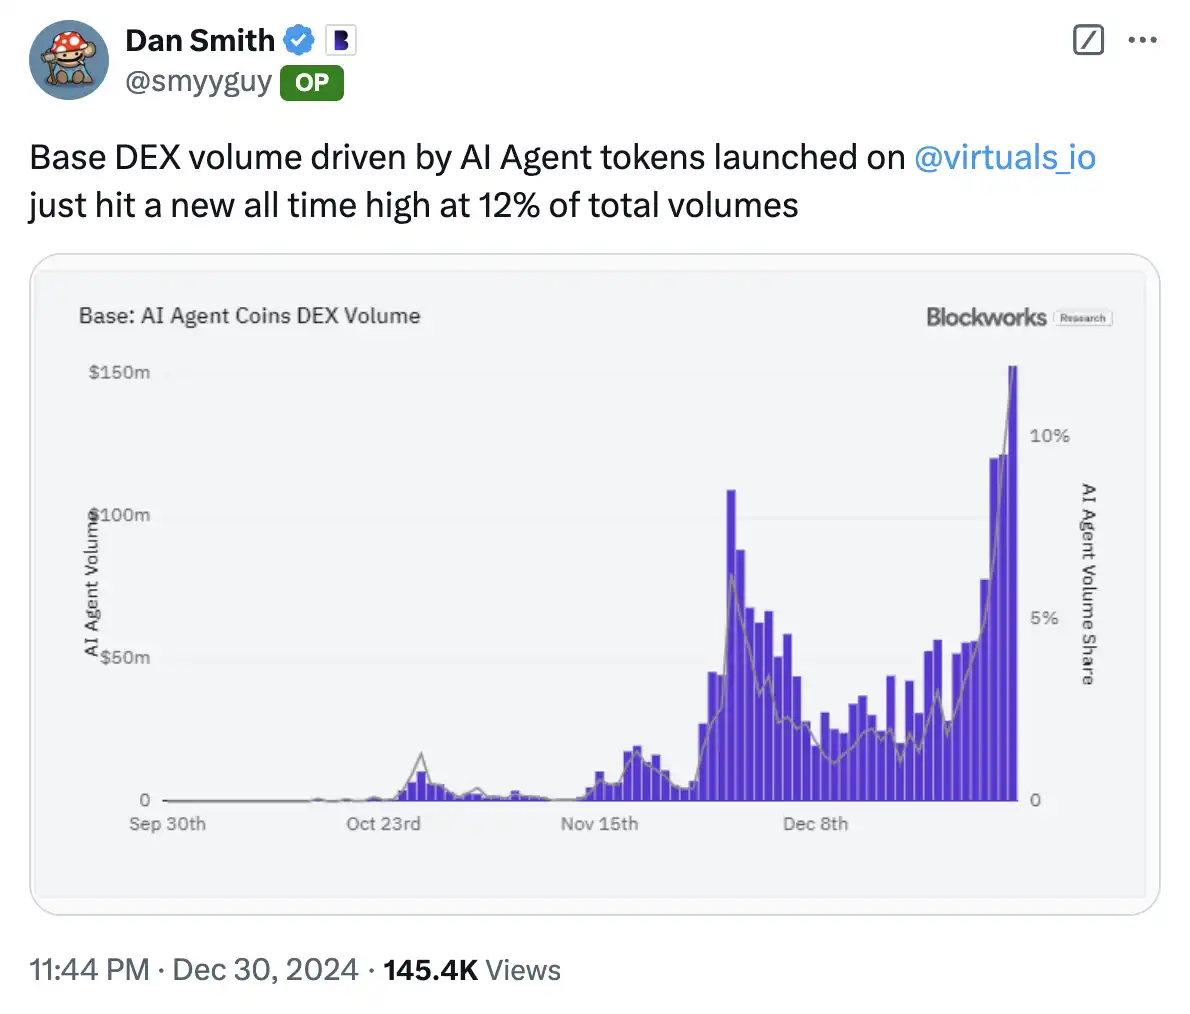
Task: Click the 11:44 PM Dec 30, 2024 timestamp
Action: tap(194, 969)
